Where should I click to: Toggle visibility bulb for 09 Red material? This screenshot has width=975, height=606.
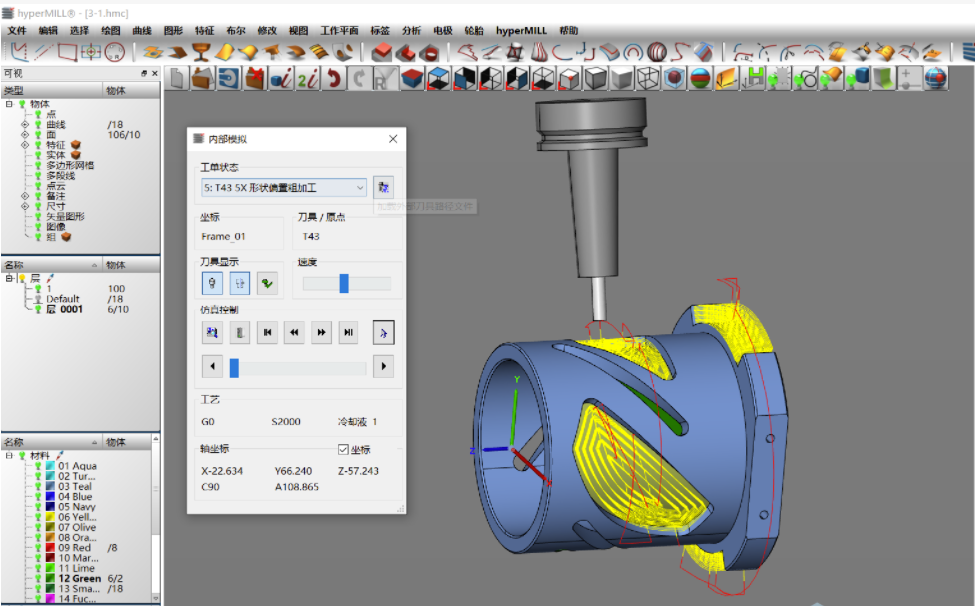pyautogui.click(x=39, y=548)
